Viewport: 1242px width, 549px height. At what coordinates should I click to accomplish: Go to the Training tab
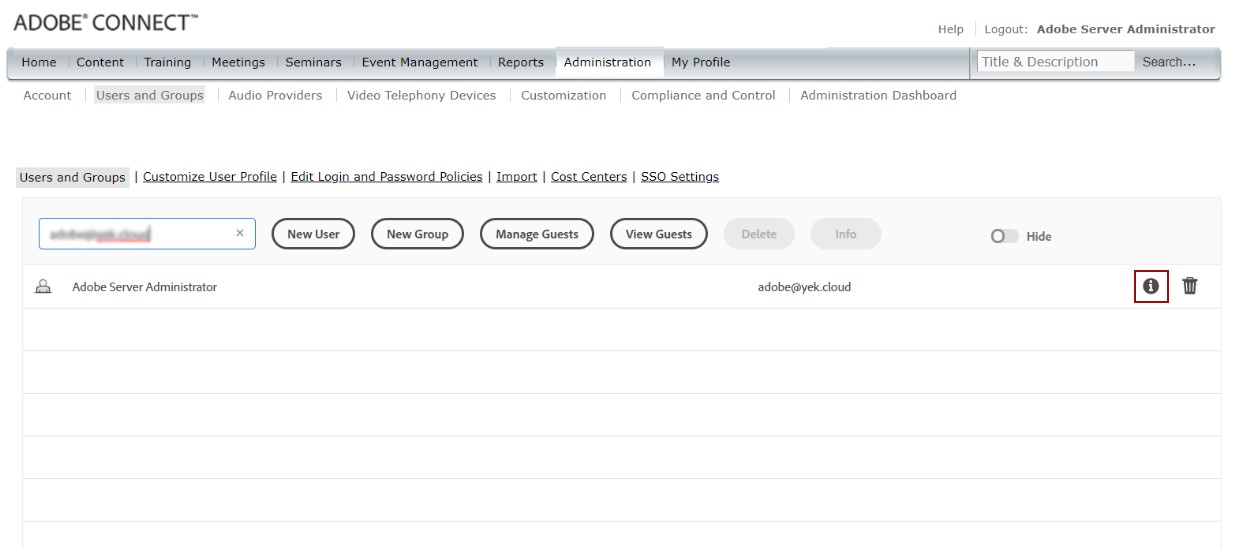(x=167, y=62)
